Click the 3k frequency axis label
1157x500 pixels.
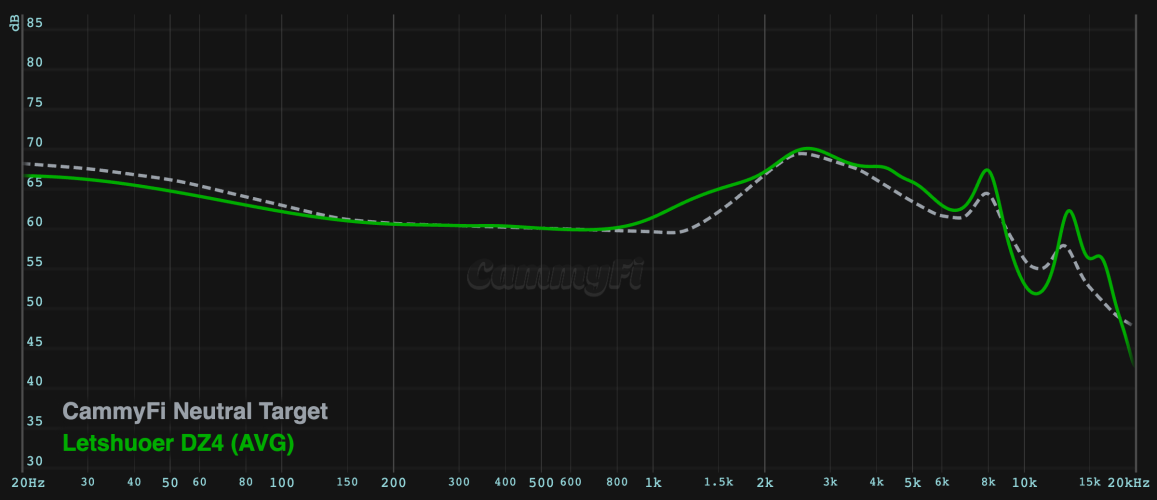[830, 482]
